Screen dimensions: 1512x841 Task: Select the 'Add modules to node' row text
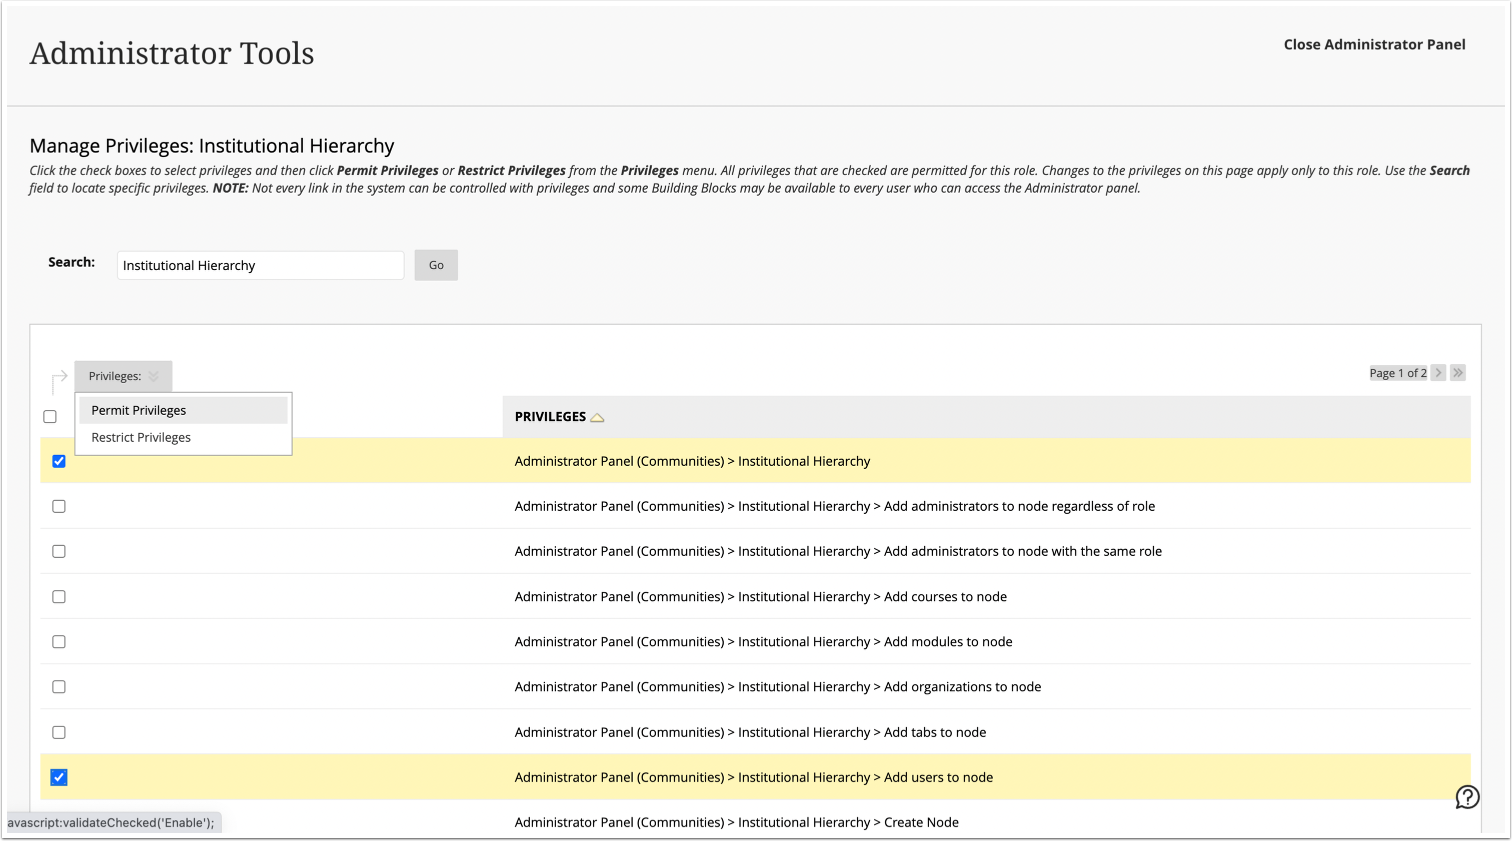tap(763, 642)
